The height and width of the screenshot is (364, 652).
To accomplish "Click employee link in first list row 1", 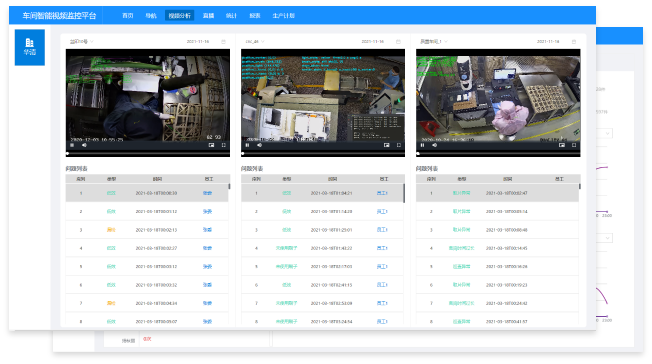I will [207, 193].
